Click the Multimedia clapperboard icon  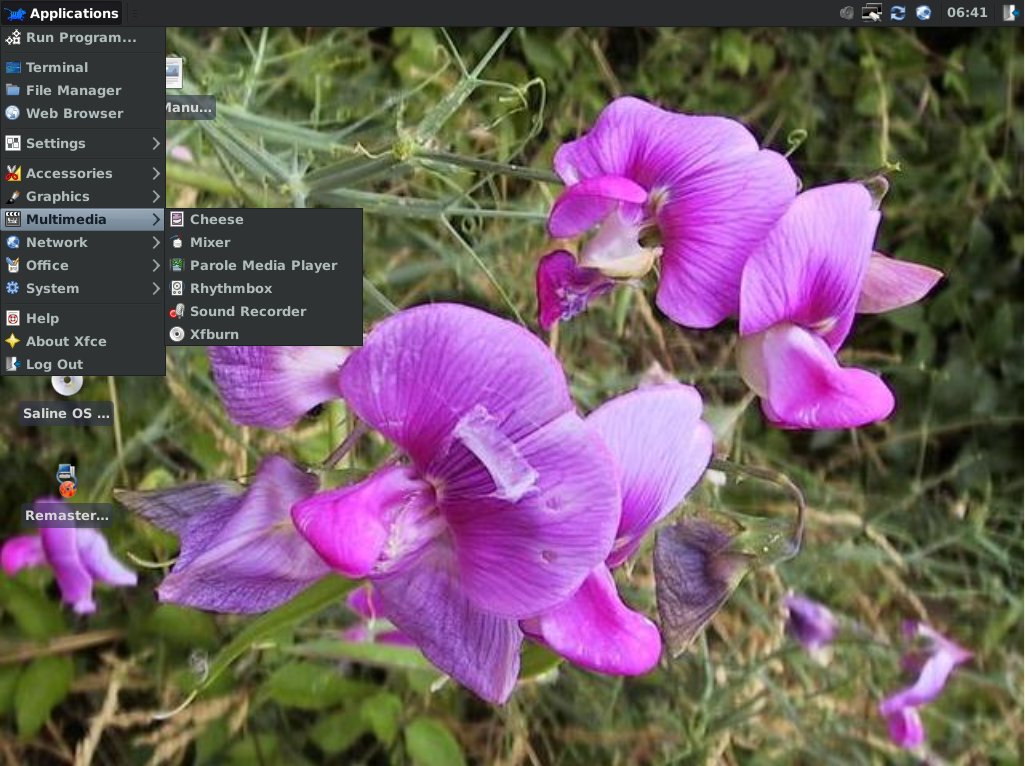[x=12, y=219]
